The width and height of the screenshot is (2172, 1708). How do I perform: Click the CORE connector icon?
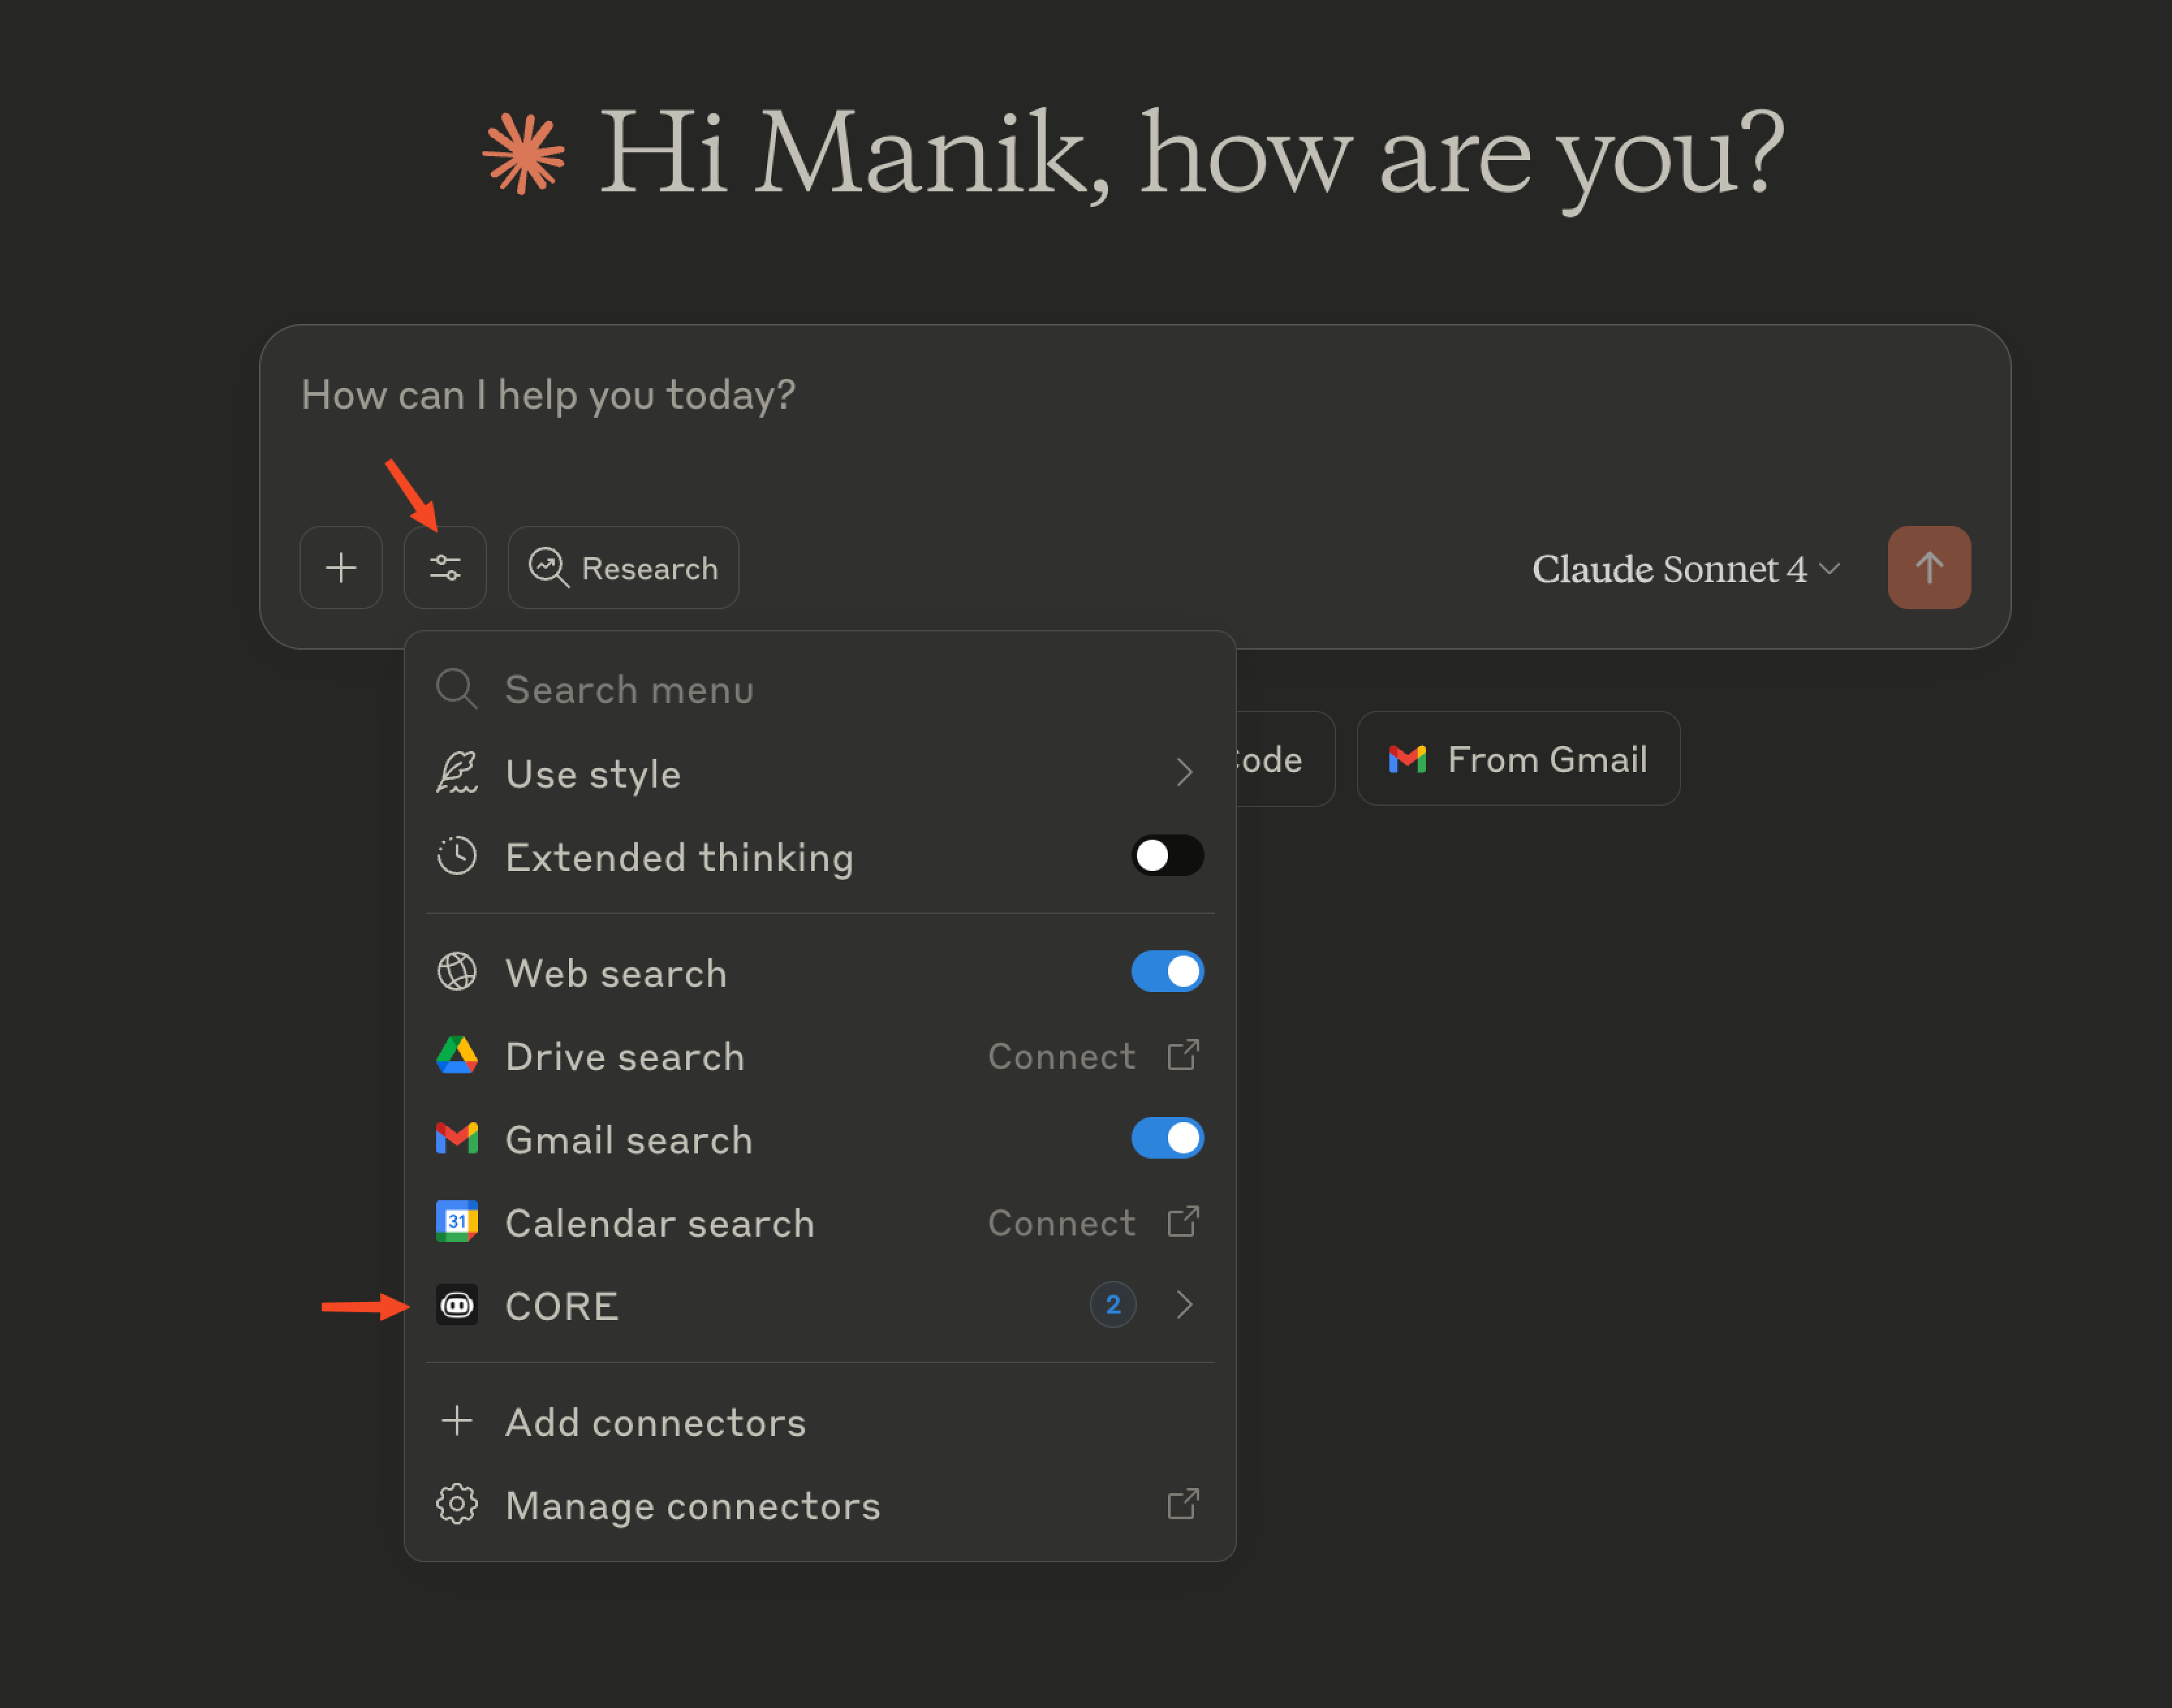coord(457,1305)
